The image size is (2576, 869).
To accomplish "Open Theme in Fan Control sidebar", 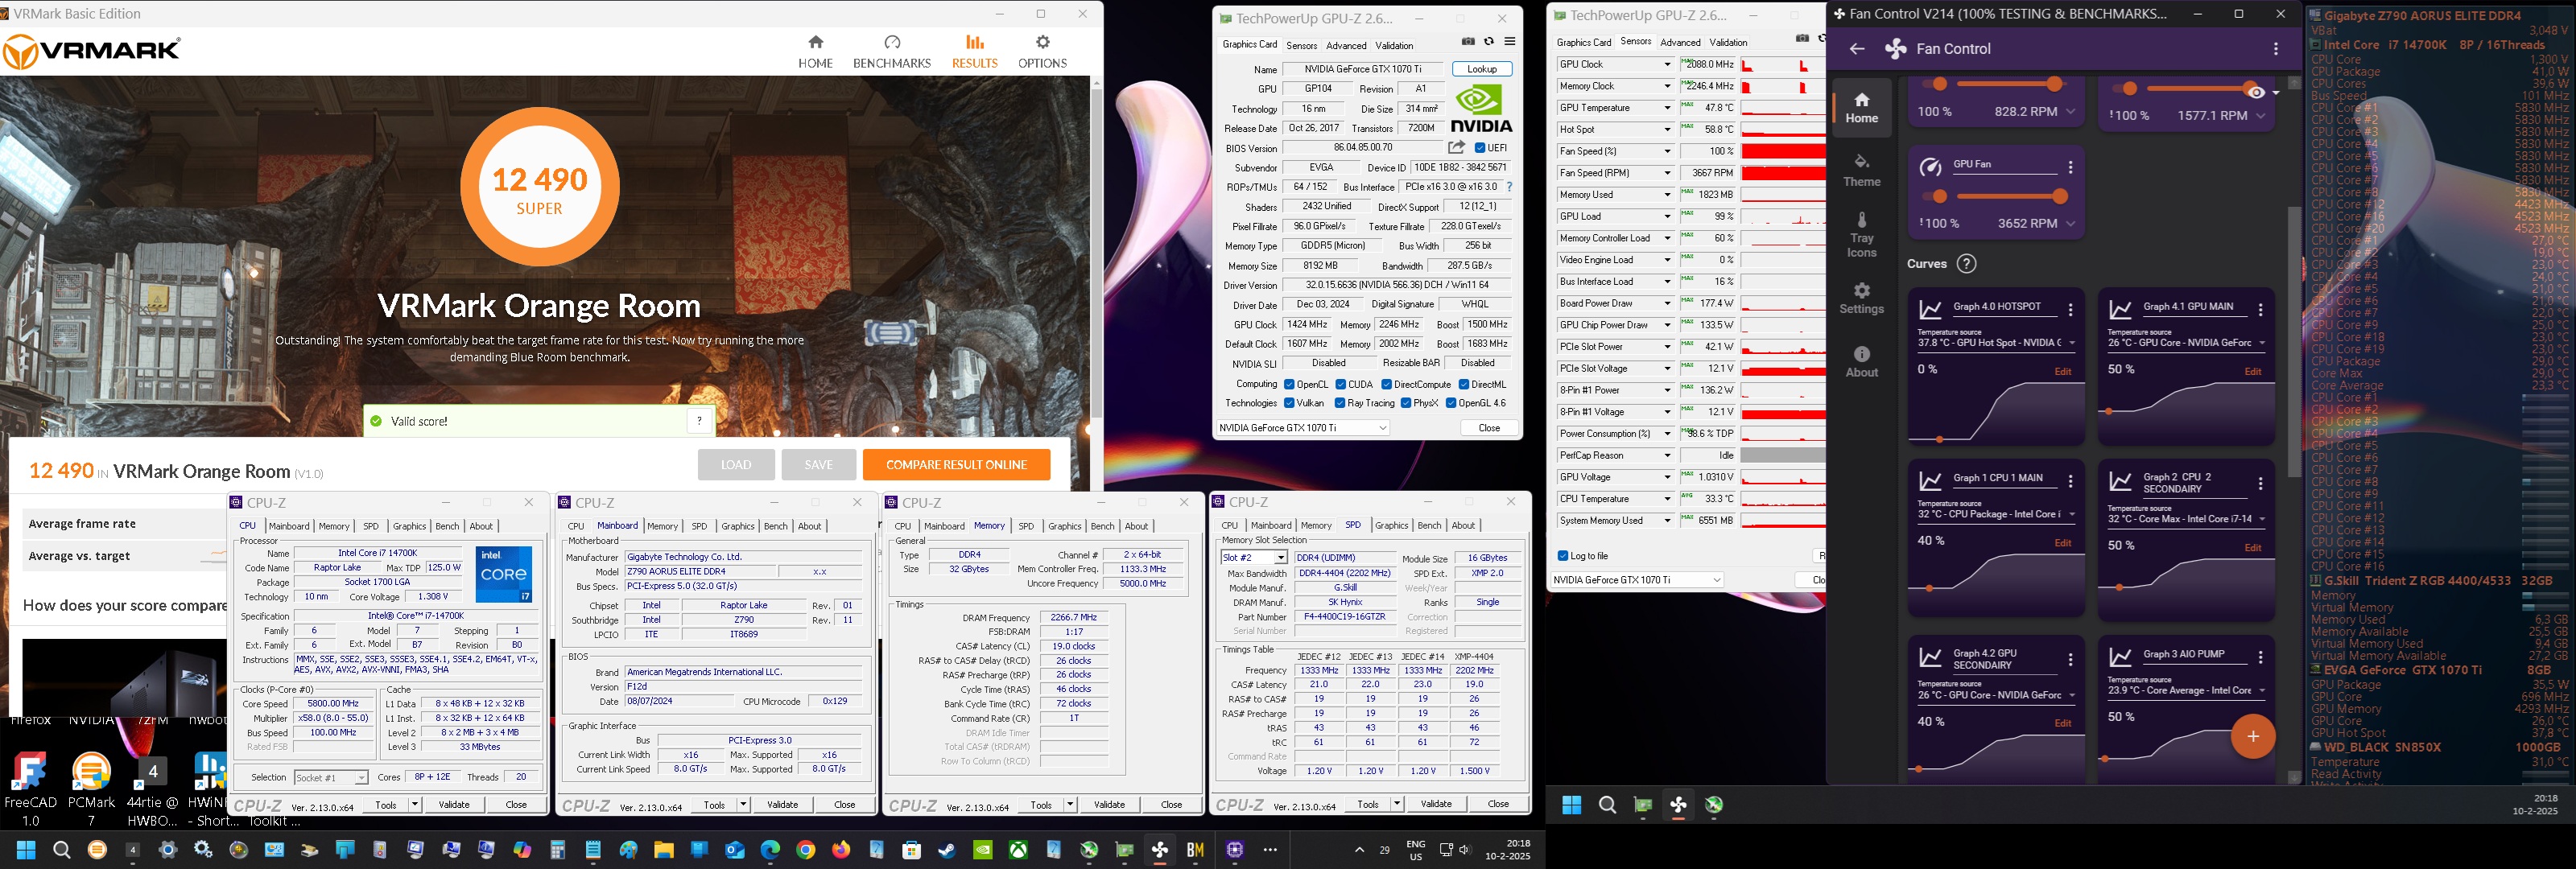I will 1861,170.
